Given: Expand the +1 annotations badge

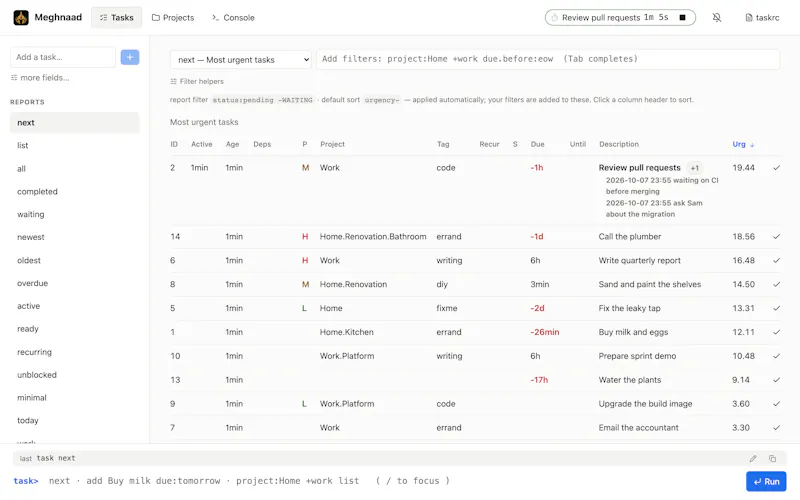Looking at the screenshot, I should [694, 168].
